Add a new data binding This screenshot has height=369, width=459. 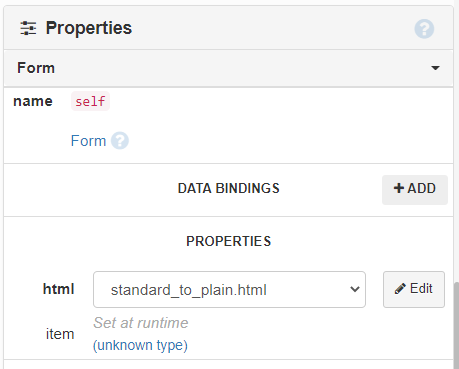[415, 189]
